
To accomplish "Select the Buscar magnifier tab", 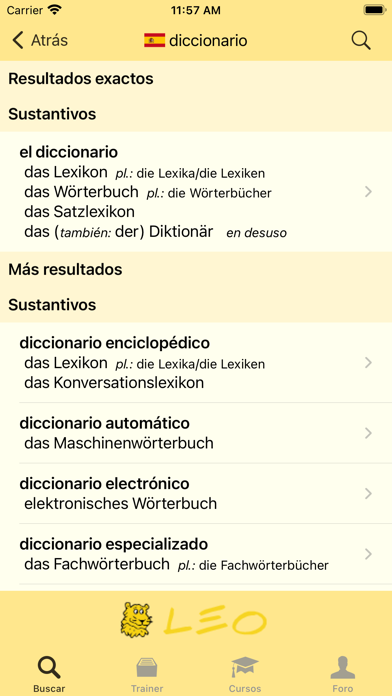I will [x=49, y=668].
